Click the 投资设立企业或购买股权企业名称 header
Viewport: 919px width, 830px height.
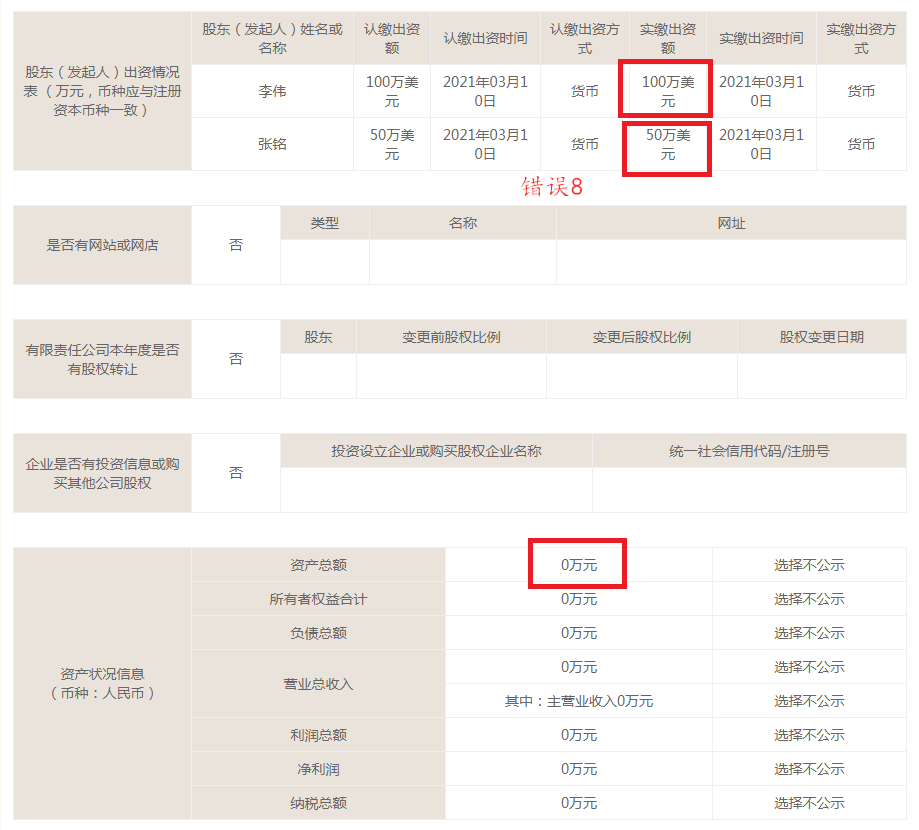[x=436, y=451]
